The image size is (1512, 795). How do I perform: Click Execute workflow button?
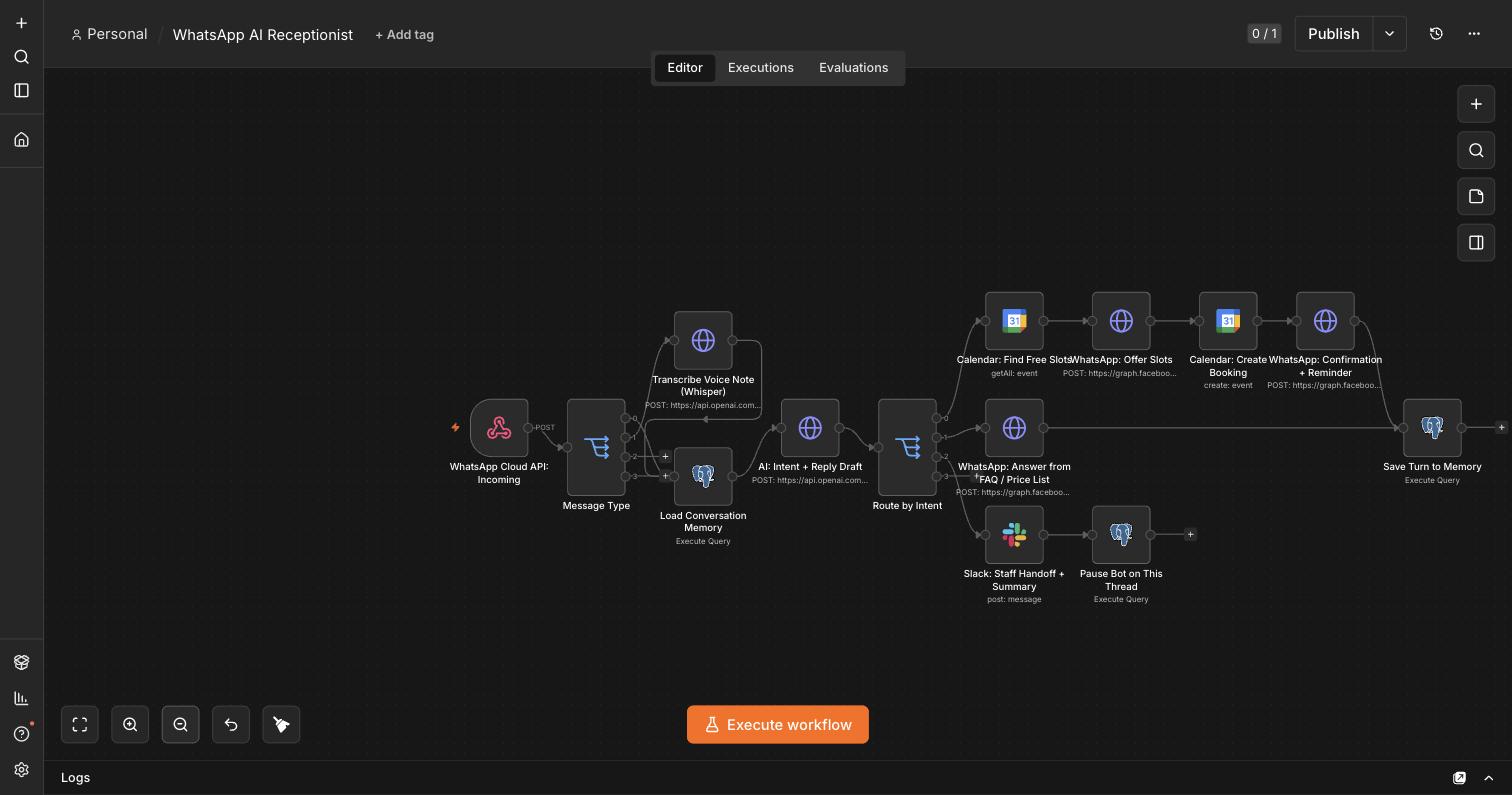click(778, 725)
